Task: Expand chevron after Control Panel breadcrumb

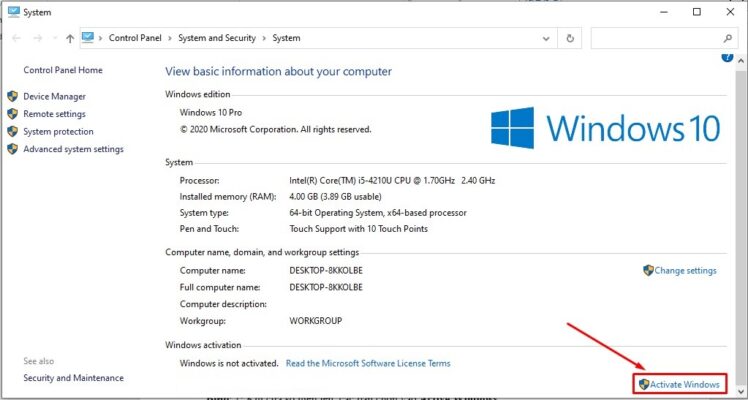Action: (x=170, y=38)
